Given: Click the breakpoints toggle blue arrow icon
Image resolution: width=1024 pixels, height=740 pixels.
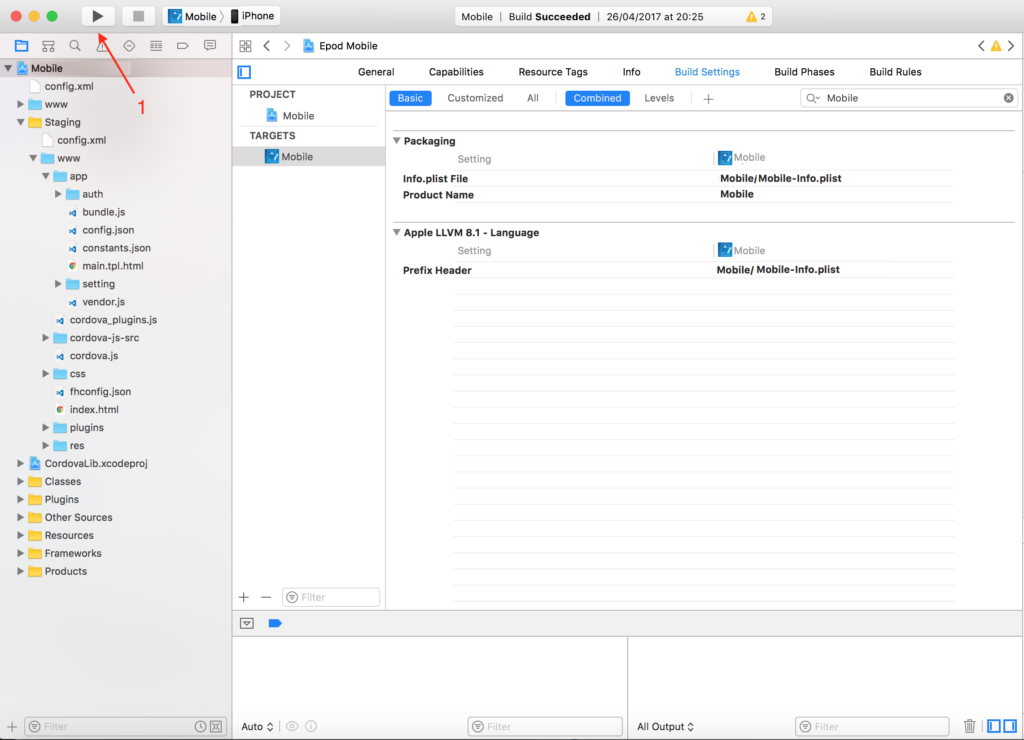Looking at the screenshot, I should 275,623.
